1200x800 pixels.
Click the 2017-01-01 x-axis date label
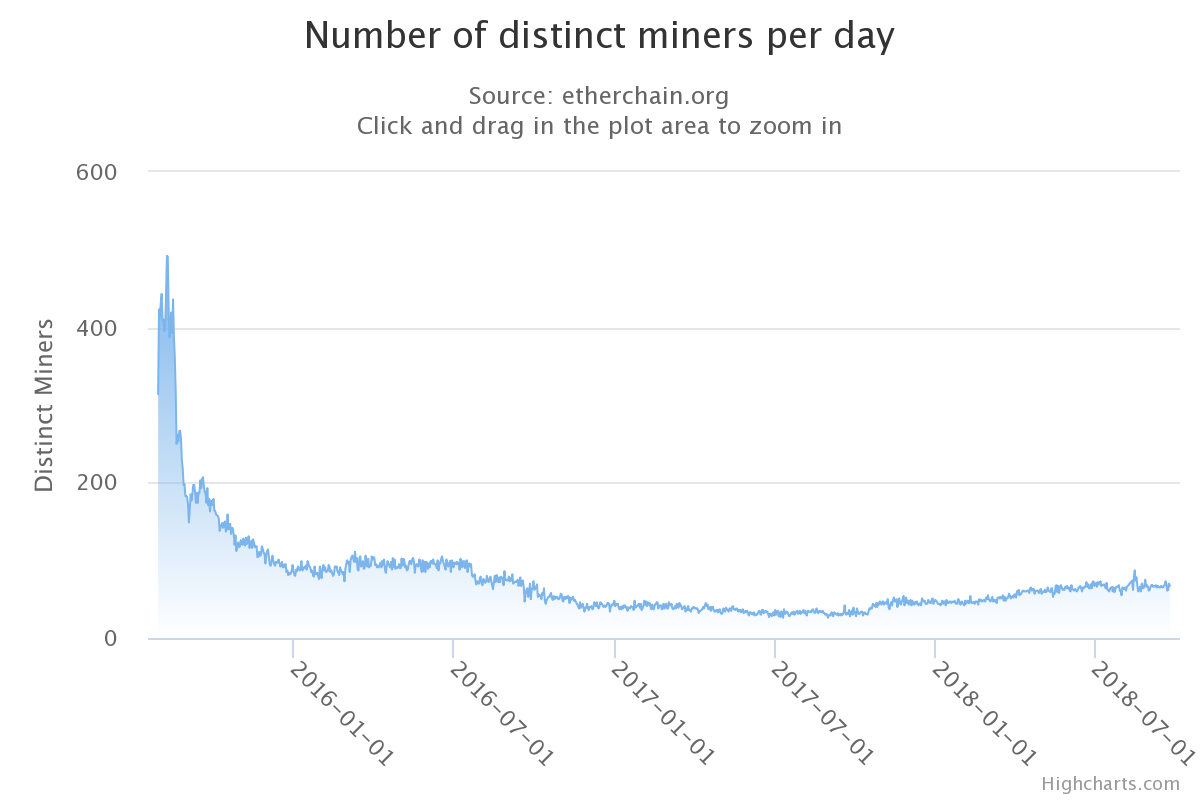[662, 713]
